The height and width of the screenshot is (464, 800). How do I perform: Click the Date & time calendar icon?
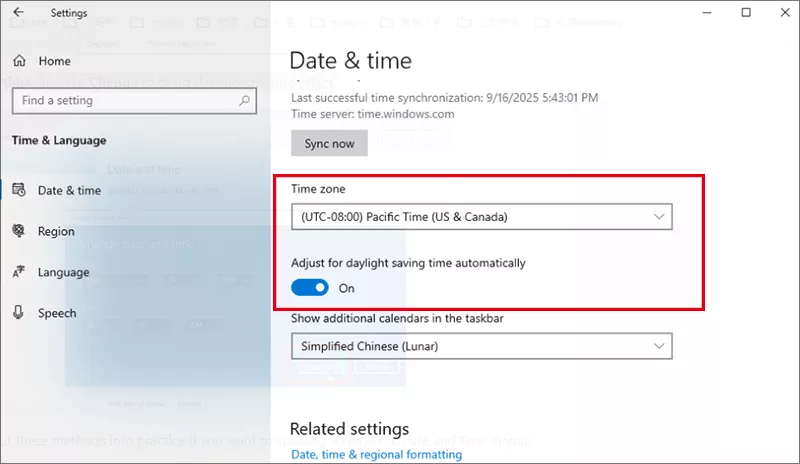tap(19, 190)
